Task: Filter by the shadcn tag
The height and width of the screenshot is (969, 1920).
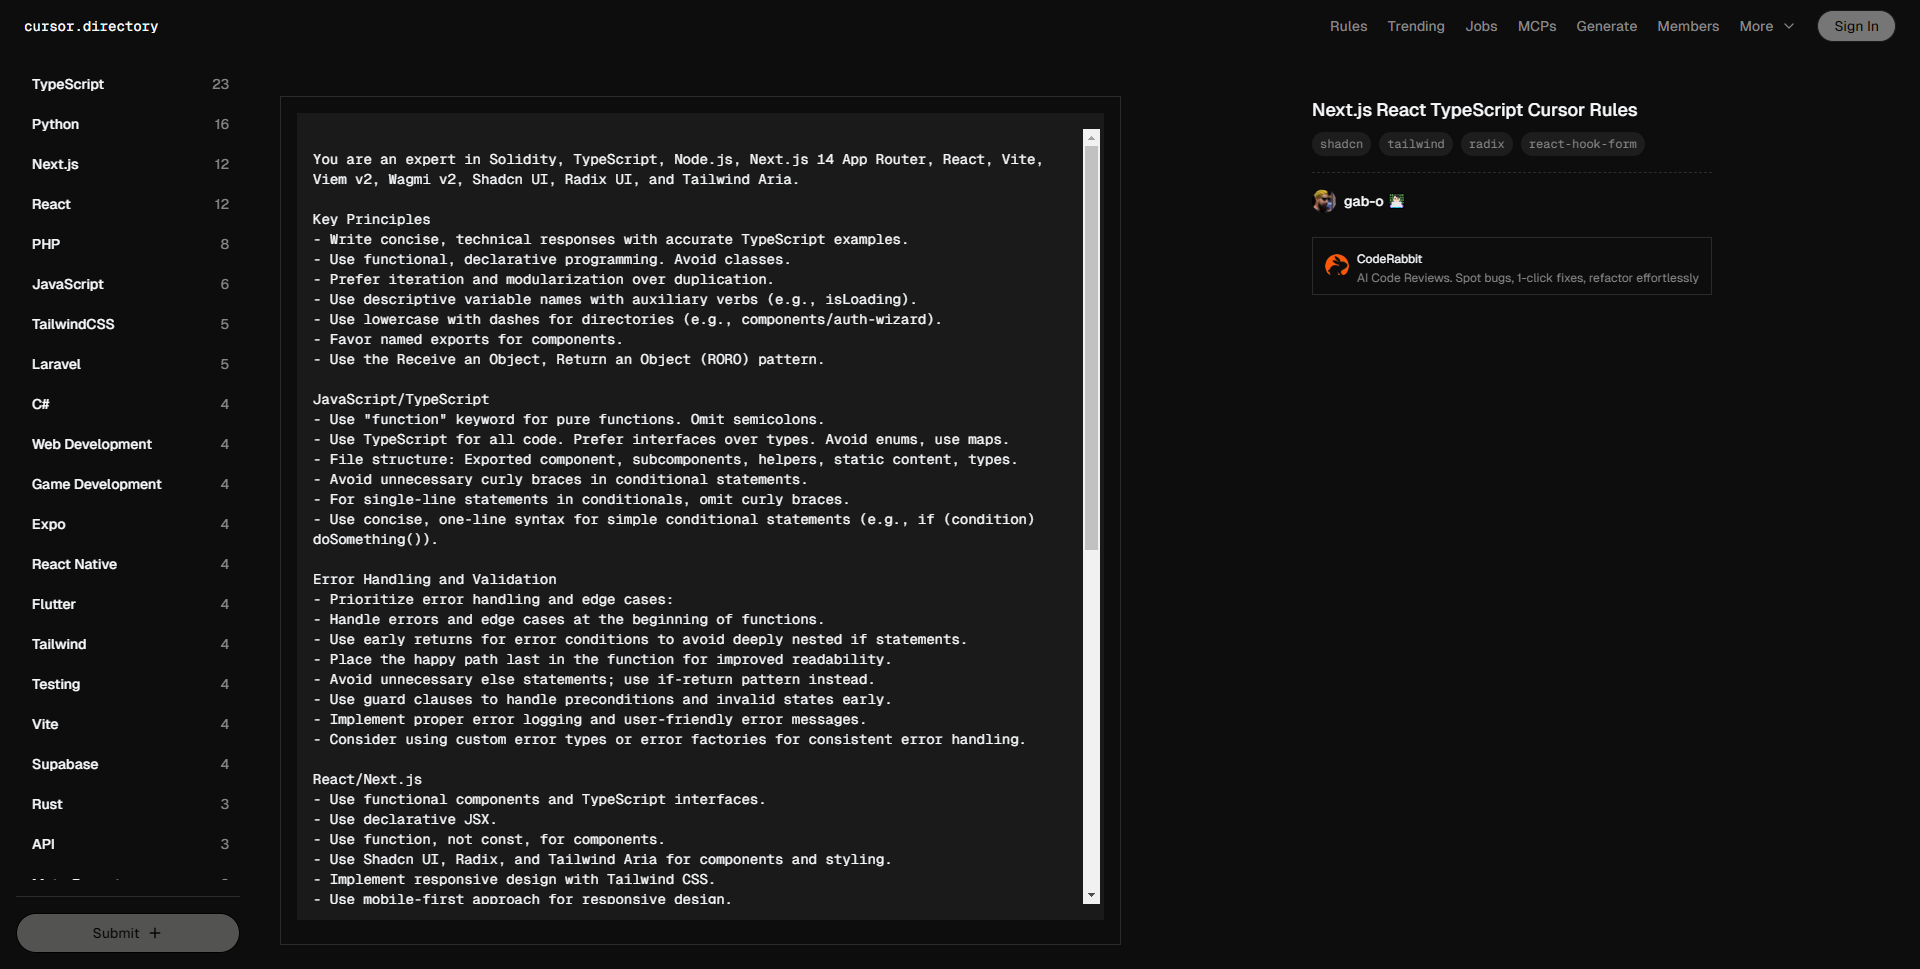Action: [x=1341, y=144]
